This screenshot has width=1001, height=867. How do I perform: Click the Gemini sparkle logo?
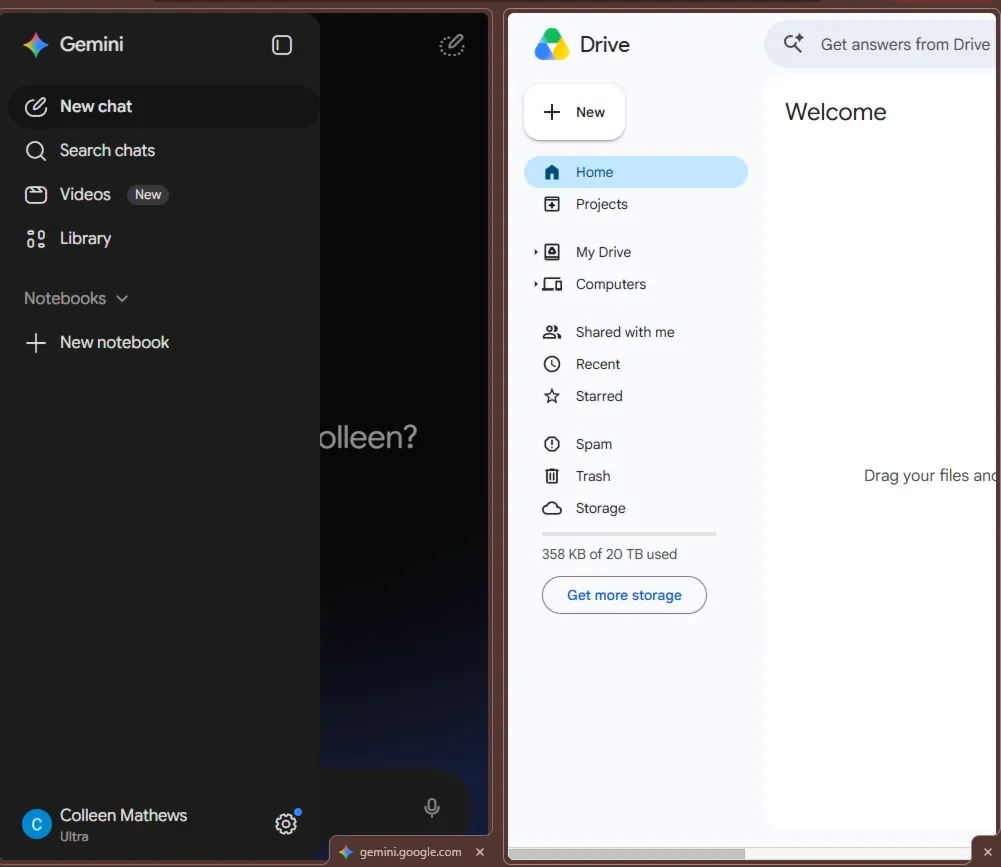(36, 45)
